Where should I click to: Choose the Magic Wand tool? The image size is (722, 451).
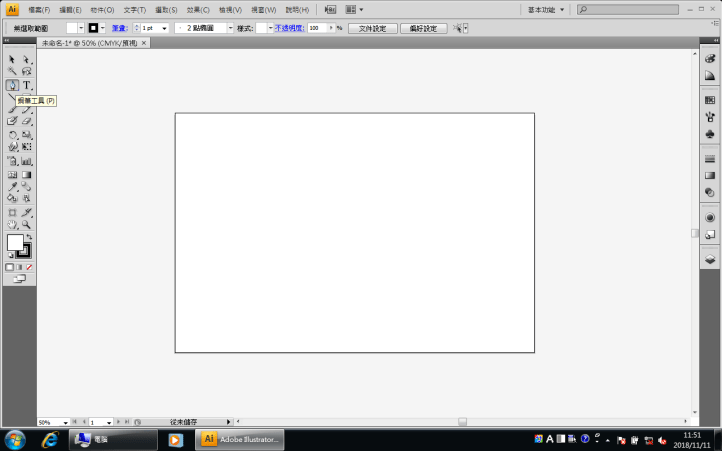12,72
